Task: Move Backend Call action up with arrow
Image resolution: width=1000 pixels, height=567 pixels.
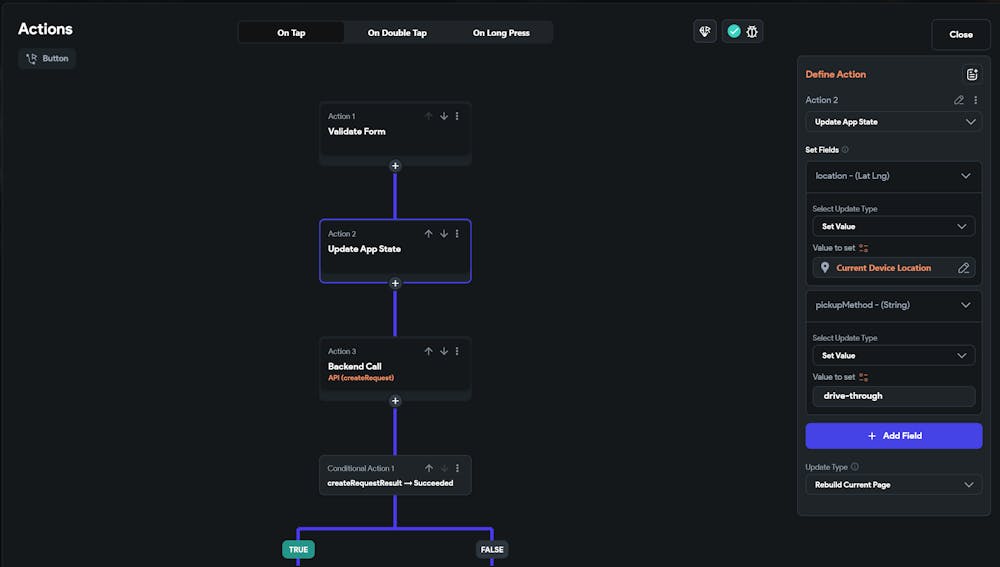Action: tap(429, 351)
